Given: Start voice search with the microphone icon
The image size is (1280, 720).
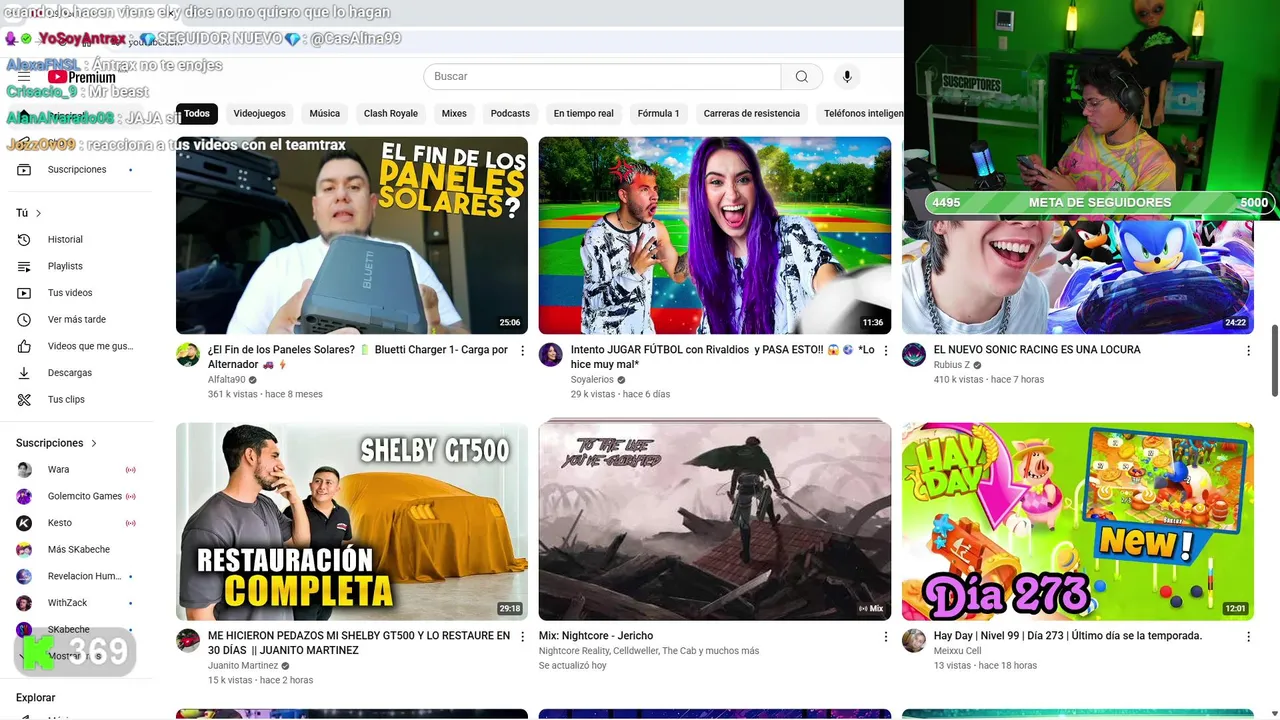Looking at the screenshot, I should tap(847, 77).
